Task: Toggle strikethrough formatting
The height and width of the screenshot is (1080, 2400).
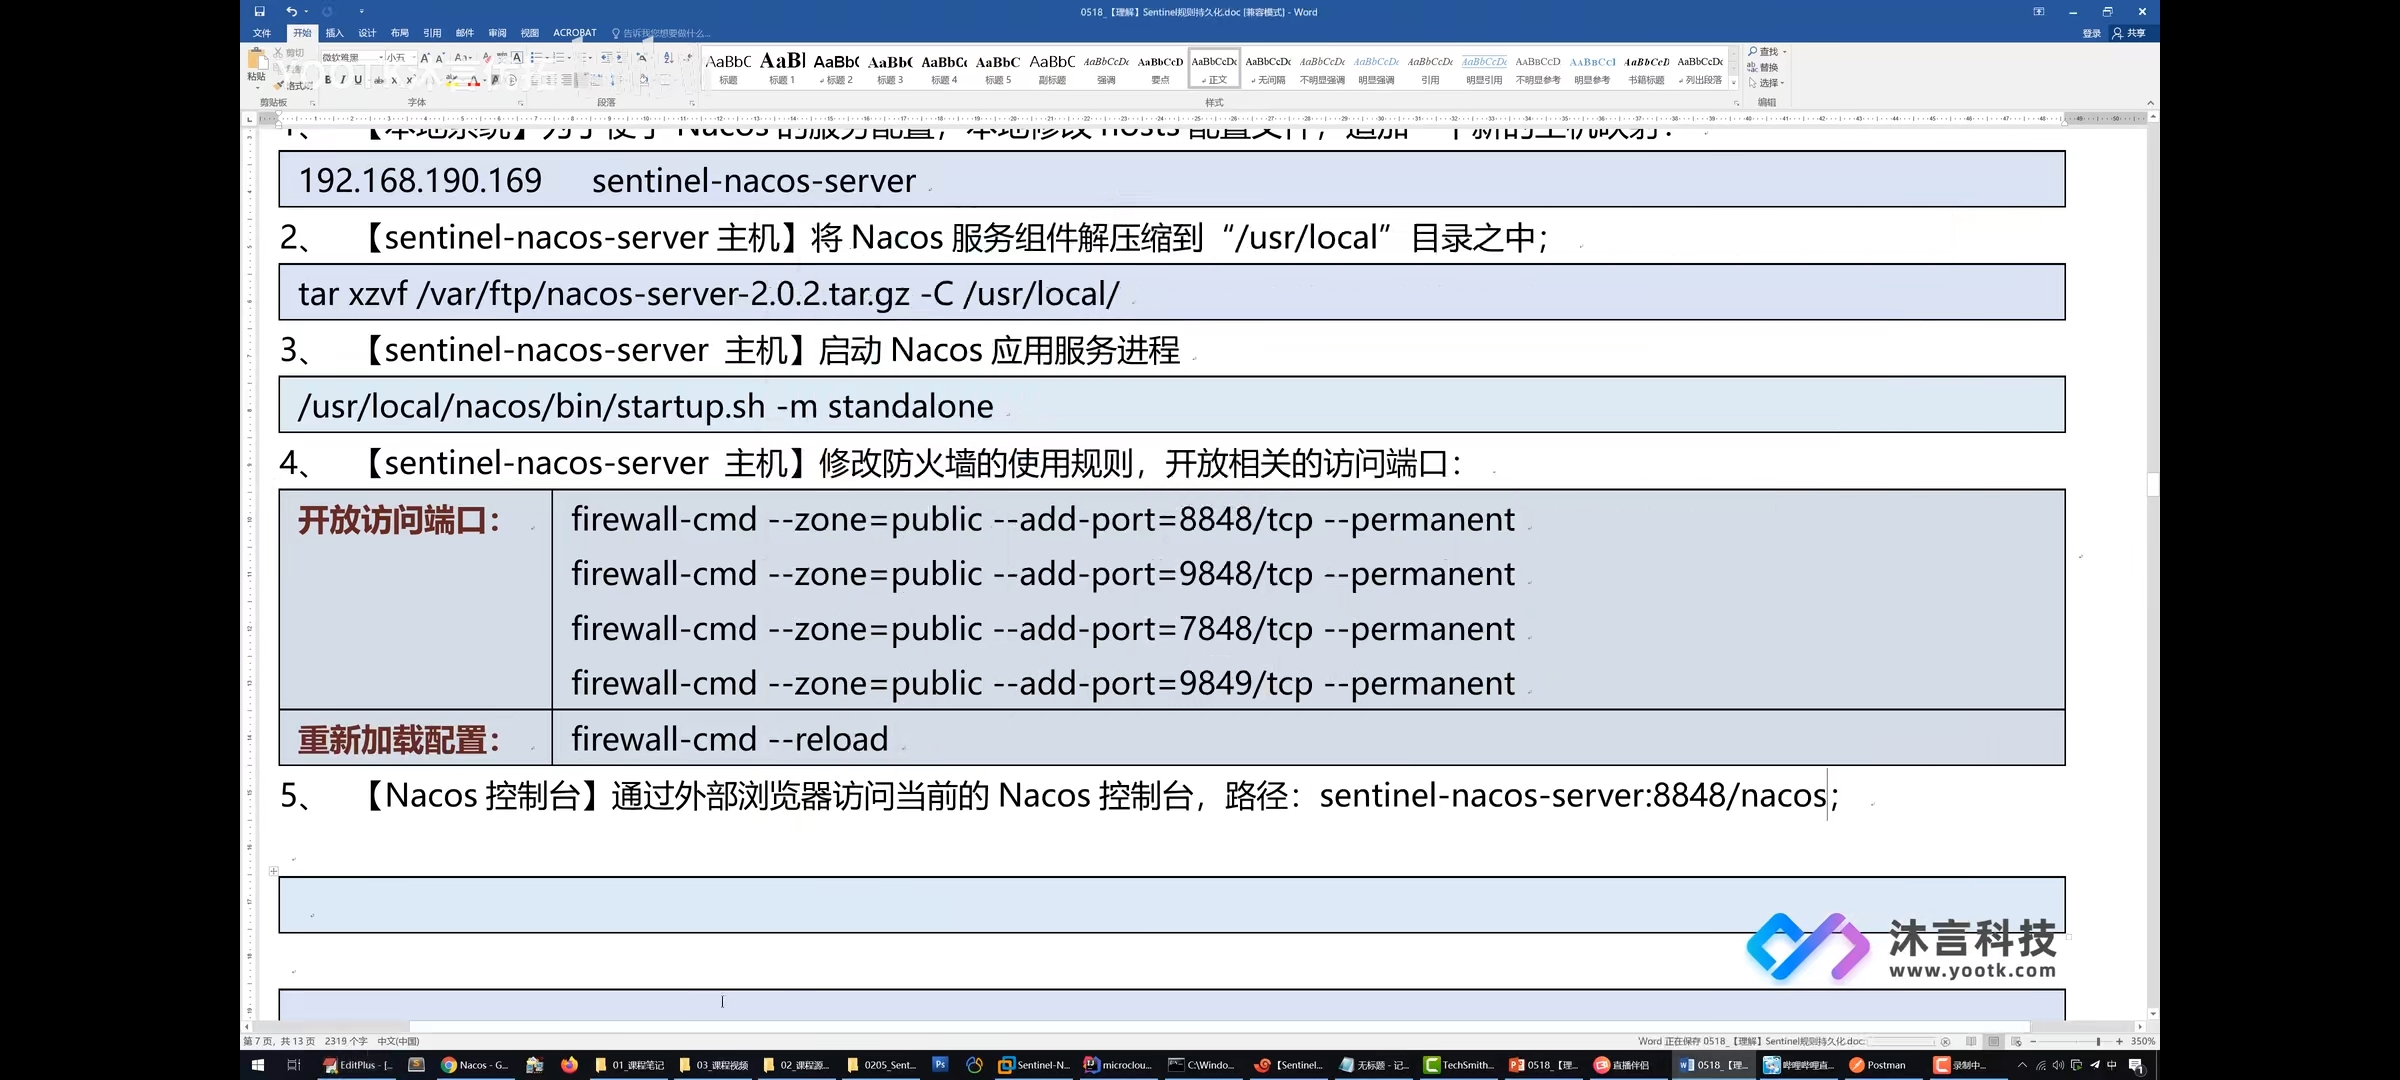Action: [x=379, y=81]
